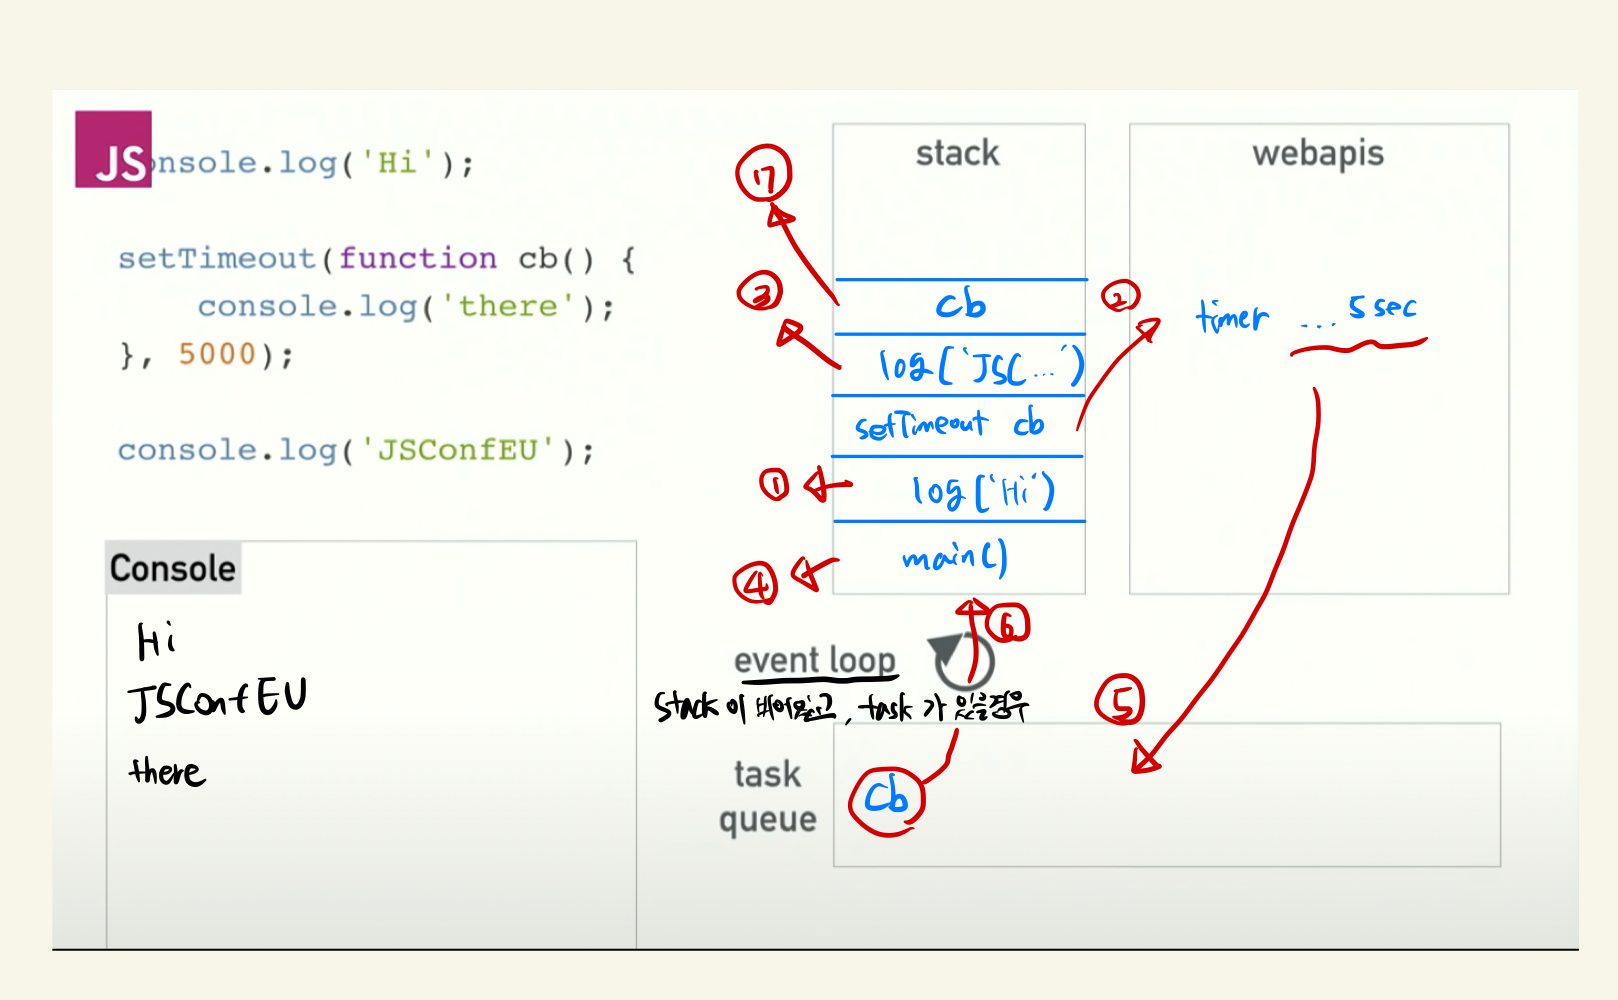The width and height of the screenshot is (1618, 1000).
Task: Click the main() stack entry
Action: coord(955,556)
